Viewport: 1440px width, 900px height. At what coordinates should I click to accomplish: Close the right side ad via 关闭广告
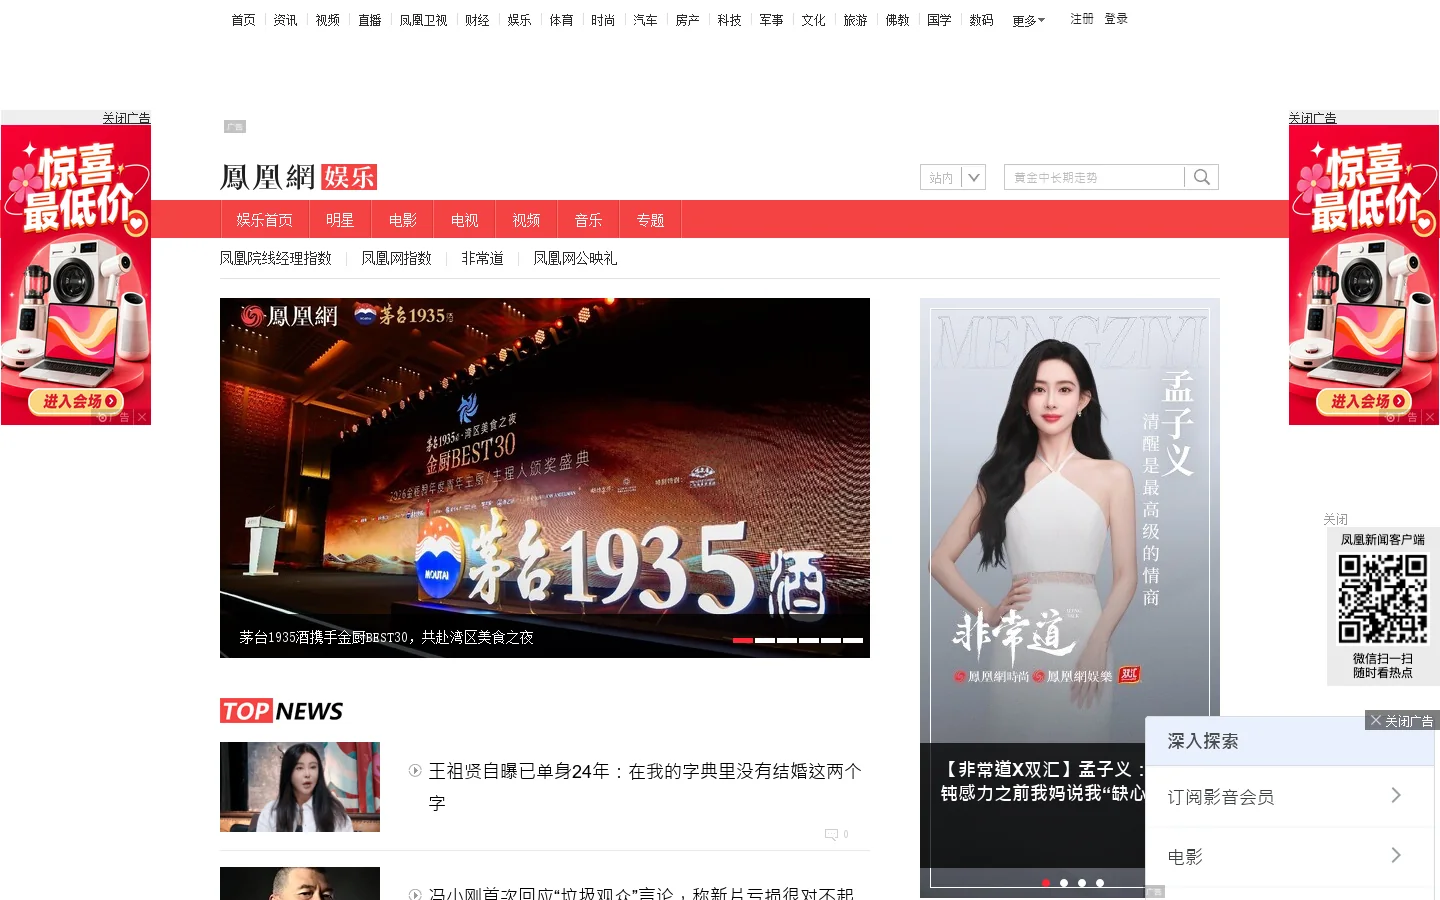[1312, 118]
